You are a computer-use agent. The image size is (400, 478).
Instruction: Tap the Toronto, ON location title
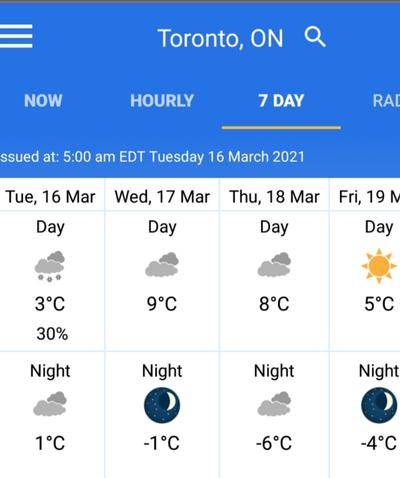220,38
